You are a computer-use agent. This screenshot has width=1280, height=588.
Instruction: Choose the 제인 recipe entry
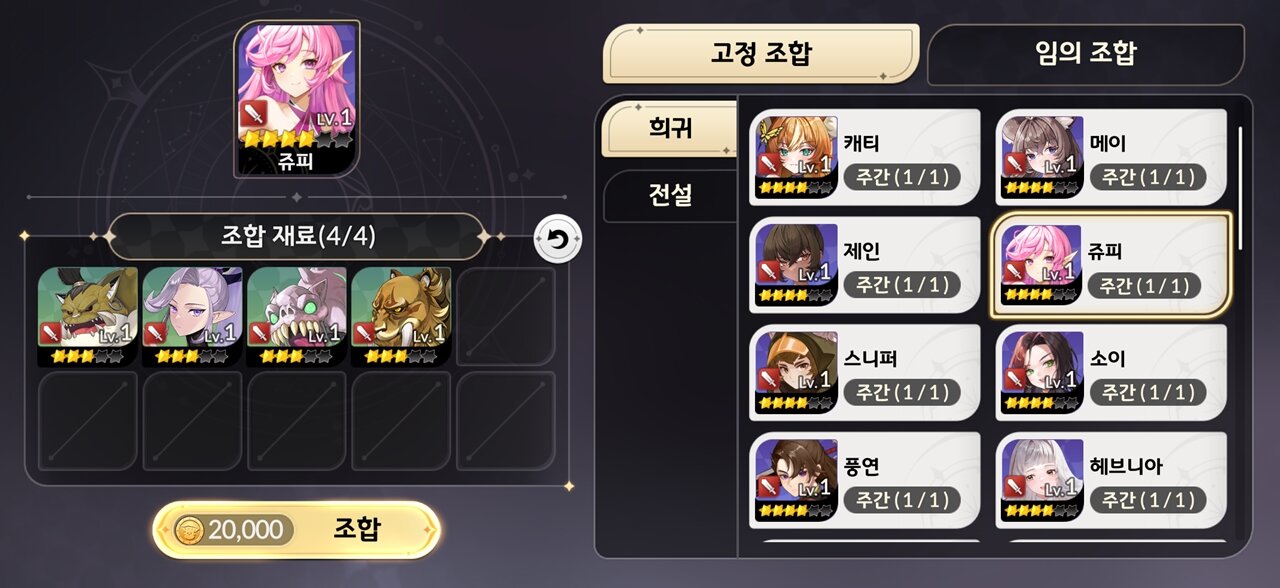point(865,265)
